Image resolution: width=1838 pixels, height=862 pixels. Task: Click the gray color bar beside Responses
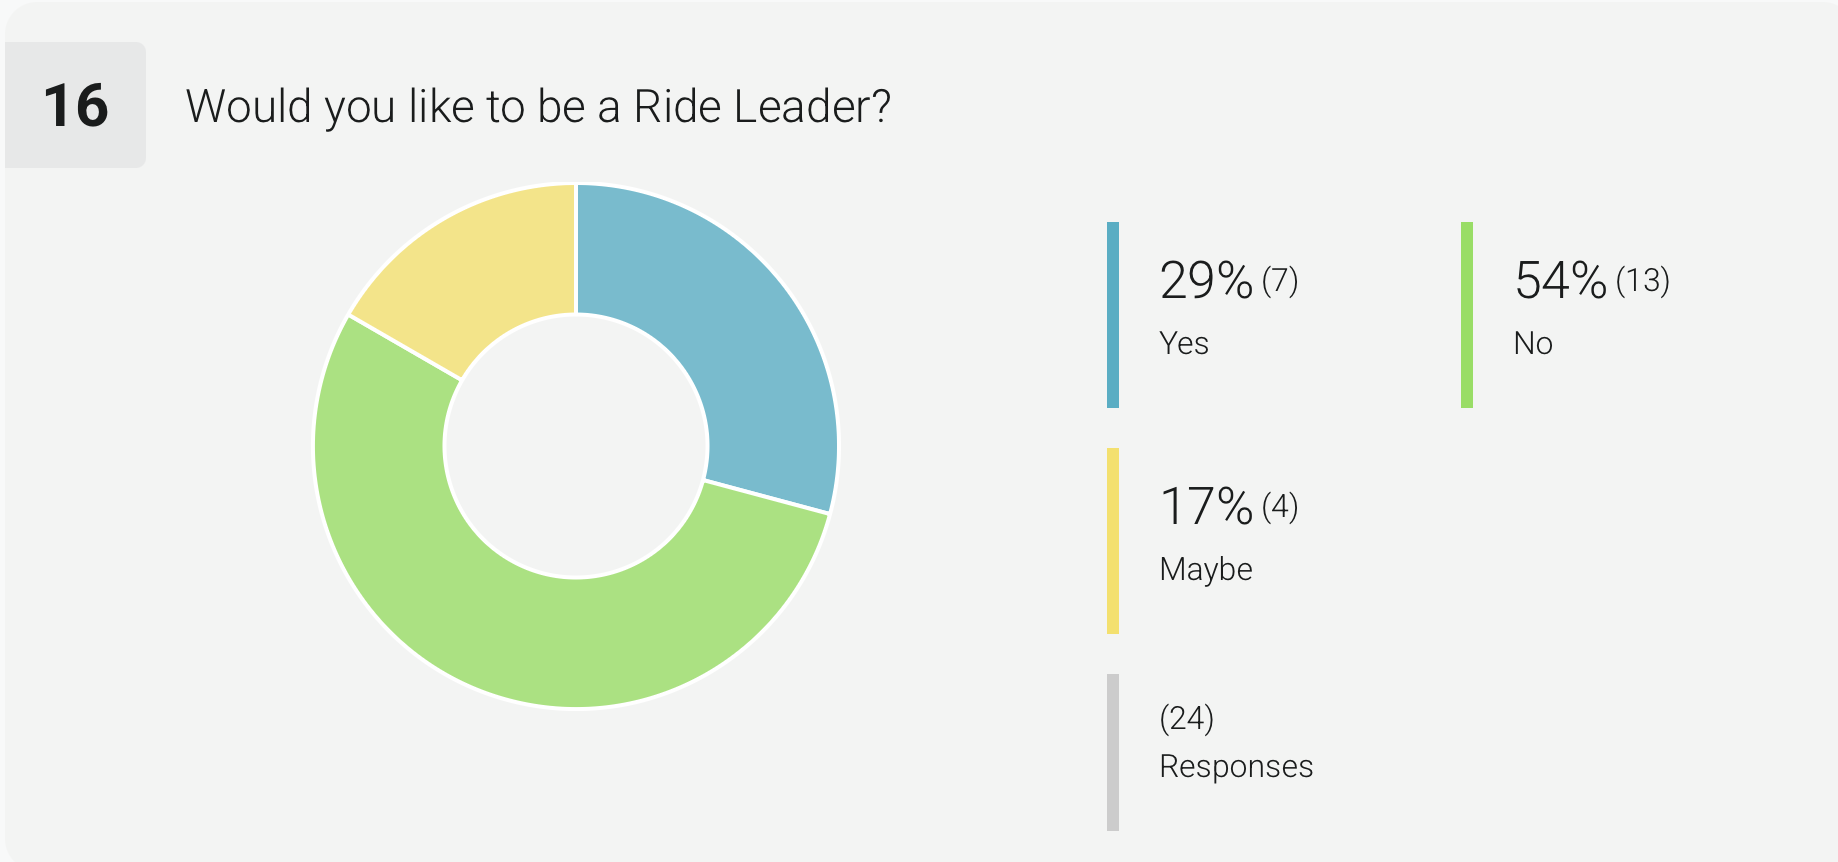tap(1113, 752)
